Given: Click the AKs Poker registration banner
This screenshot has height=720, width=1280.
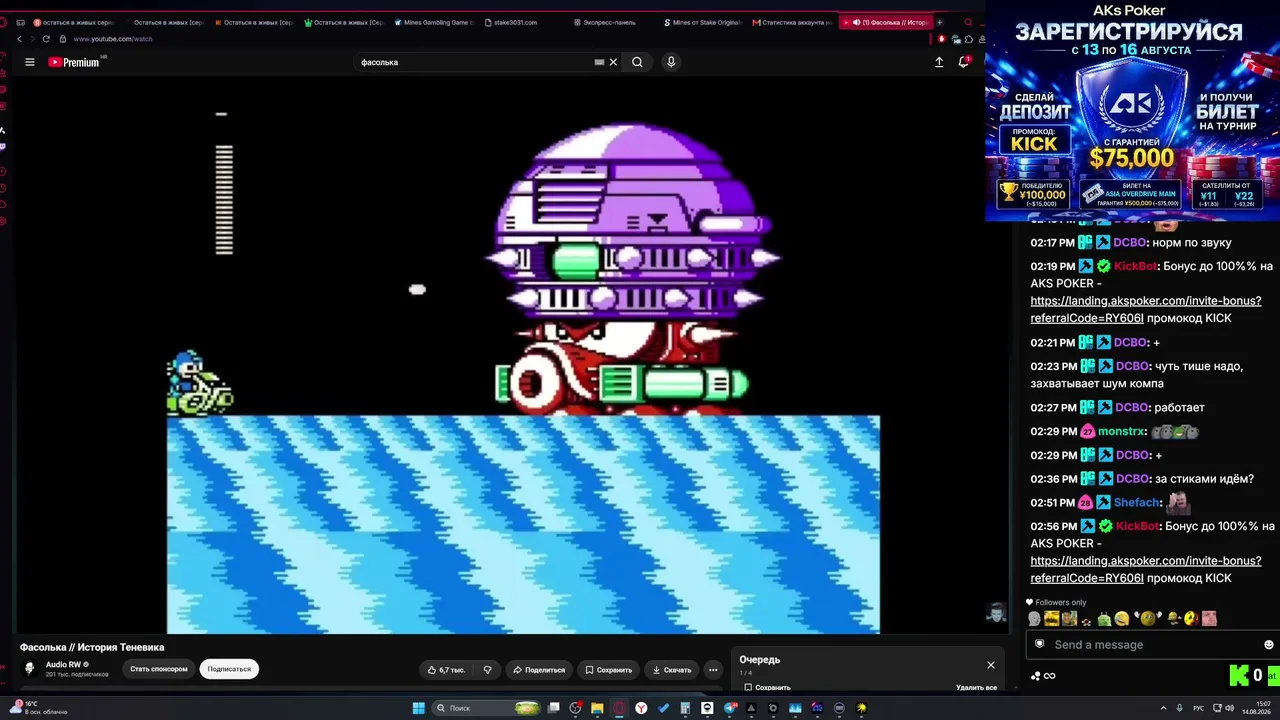Looking at the screenshot, I should tap(1132, 110).
